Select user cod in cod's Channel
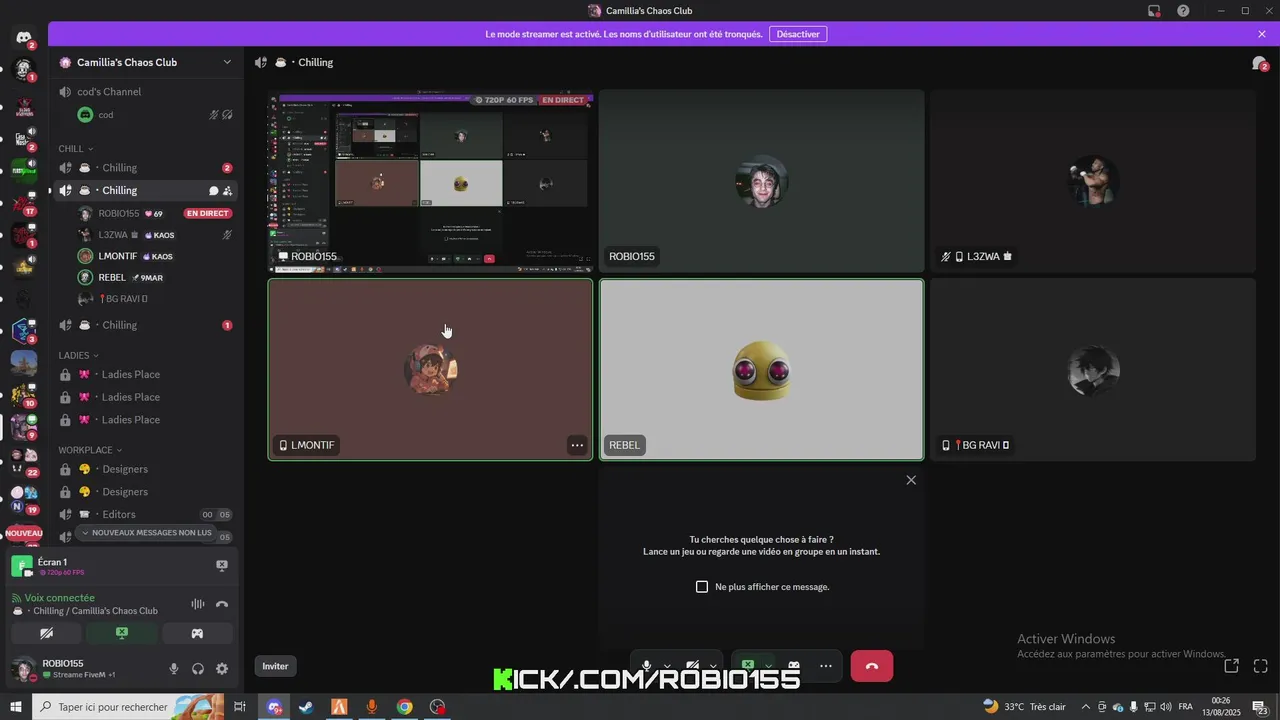Image resolution: width=1280 pixels, height=720 pixels. point(155,115)
